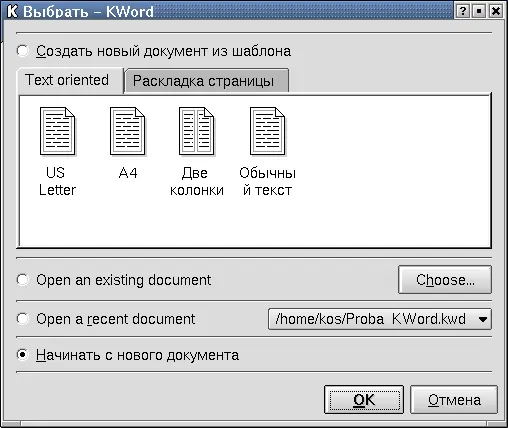Switch to the Раскладка страницы tab

click(x=206, y=81)
